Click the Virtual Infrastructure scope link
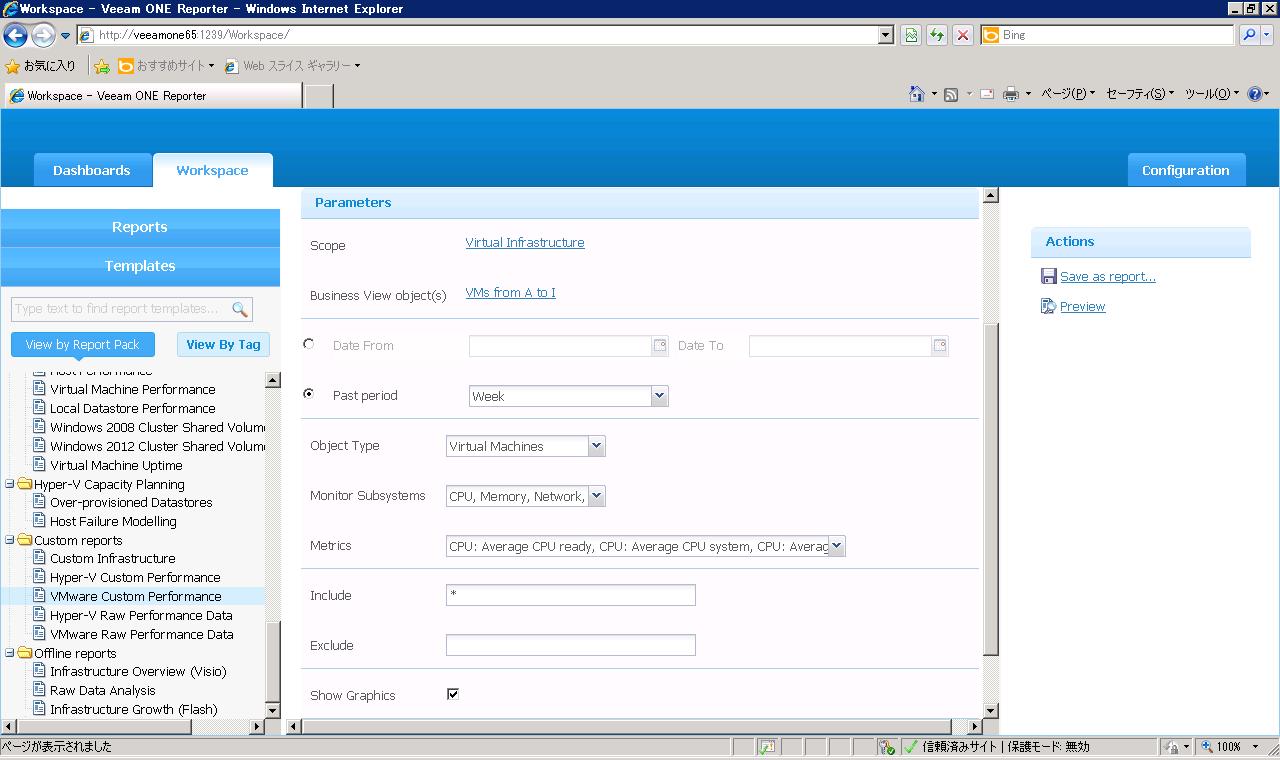The height and width of the screenshot is (760, 1280). tap(525, 243)
